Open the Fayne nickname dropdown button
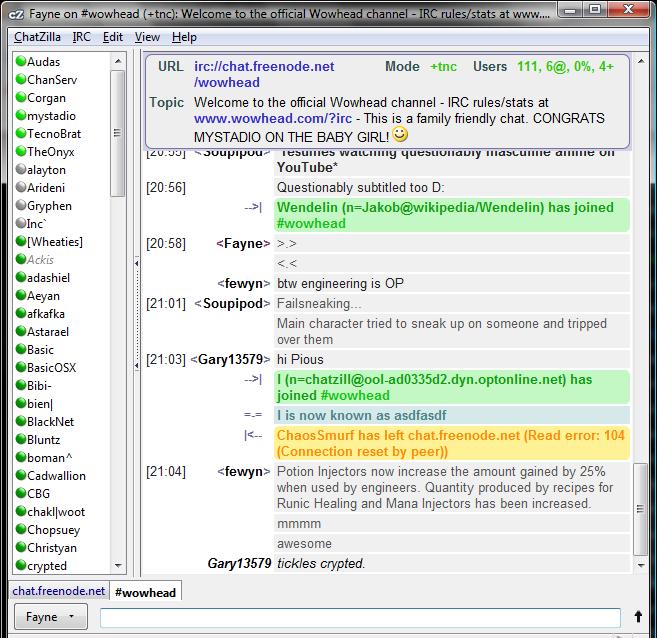Viewport: 657px width, 638px height. tap(49, 617)
